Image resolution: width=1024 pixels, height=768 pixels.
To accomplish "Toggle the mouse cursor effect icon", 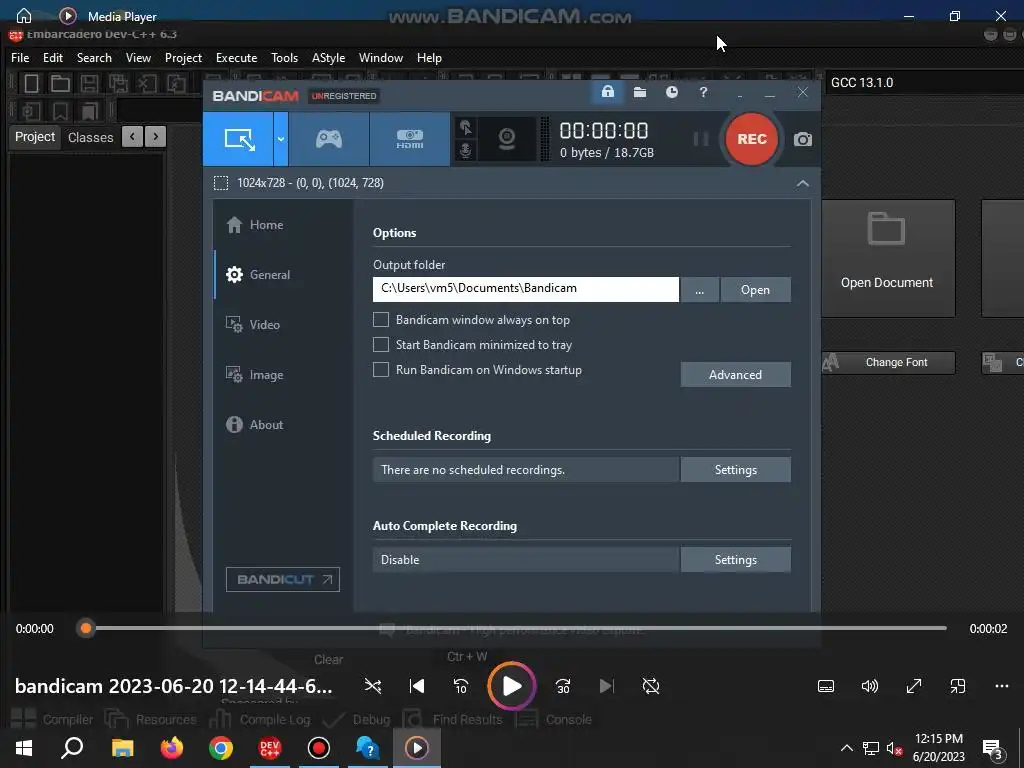I will 466,127.
